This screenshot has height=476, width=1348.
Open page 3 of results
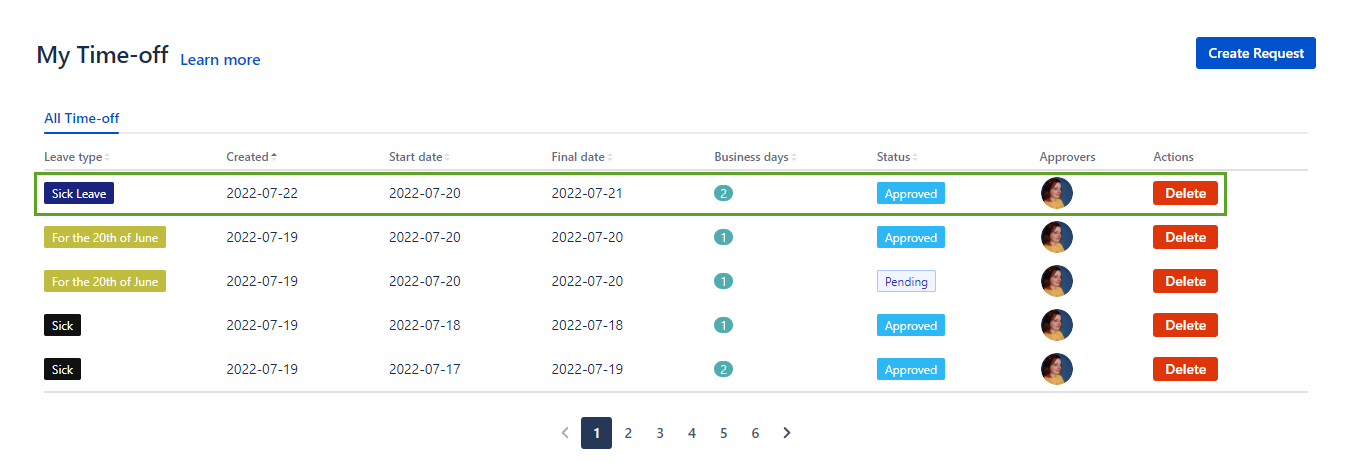pyautogui.click(x=660, y=433)
